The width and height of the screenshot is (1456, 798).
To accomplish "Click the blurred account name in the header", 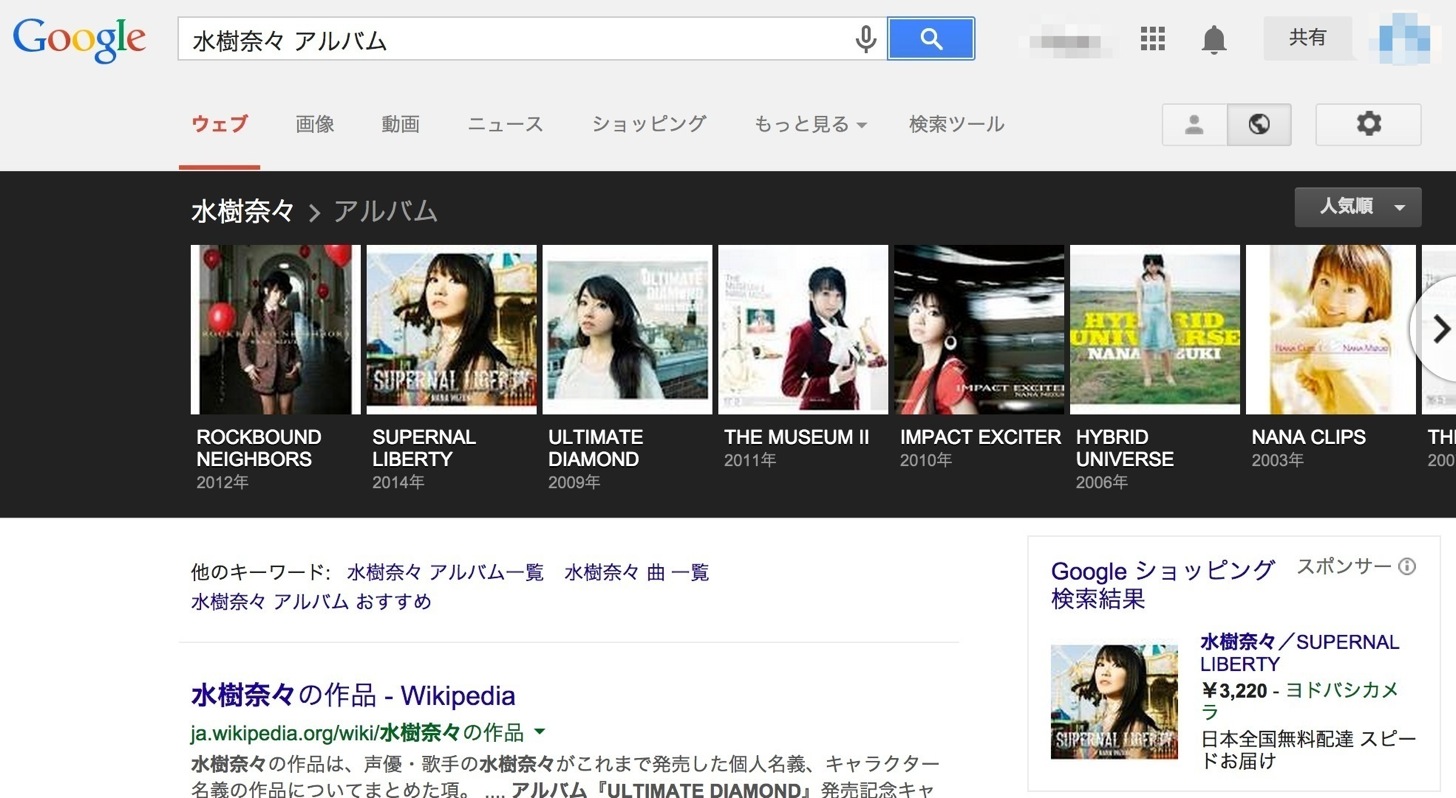I will click(x=1068, y=40).
